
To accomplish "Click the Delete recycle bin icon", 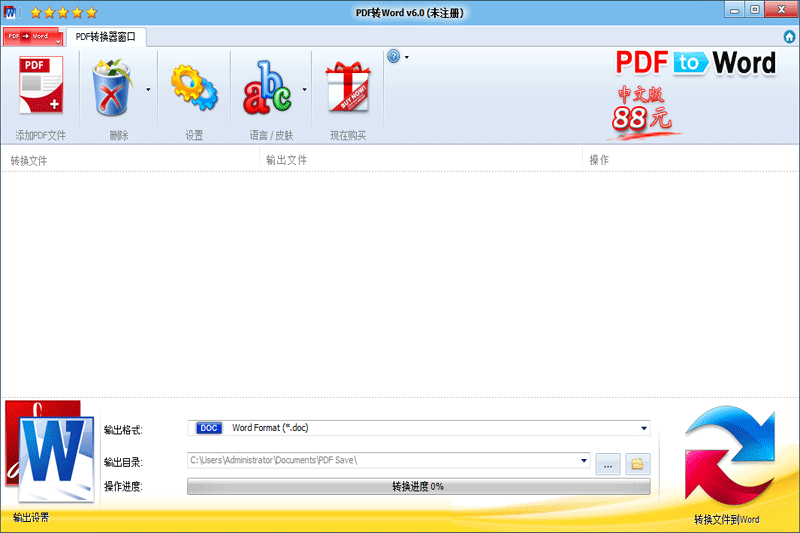I will 113,88.
